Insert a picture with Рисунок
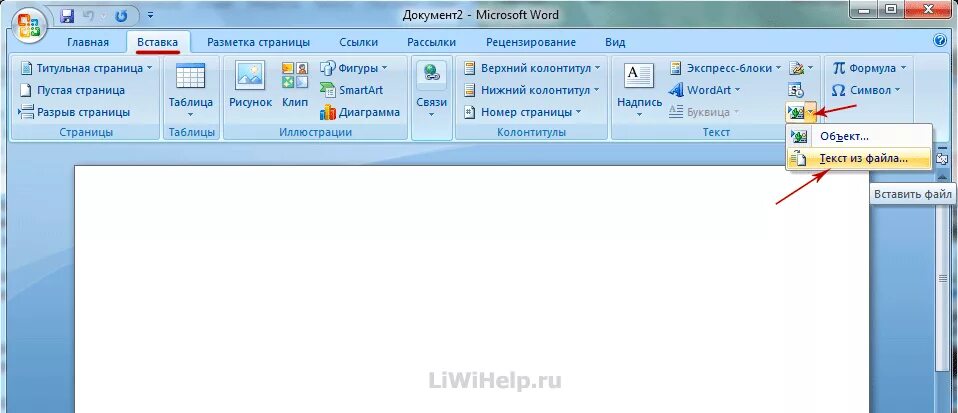This screenshot has width=958, height=413. pyautogui.click(x=250, y=86)
